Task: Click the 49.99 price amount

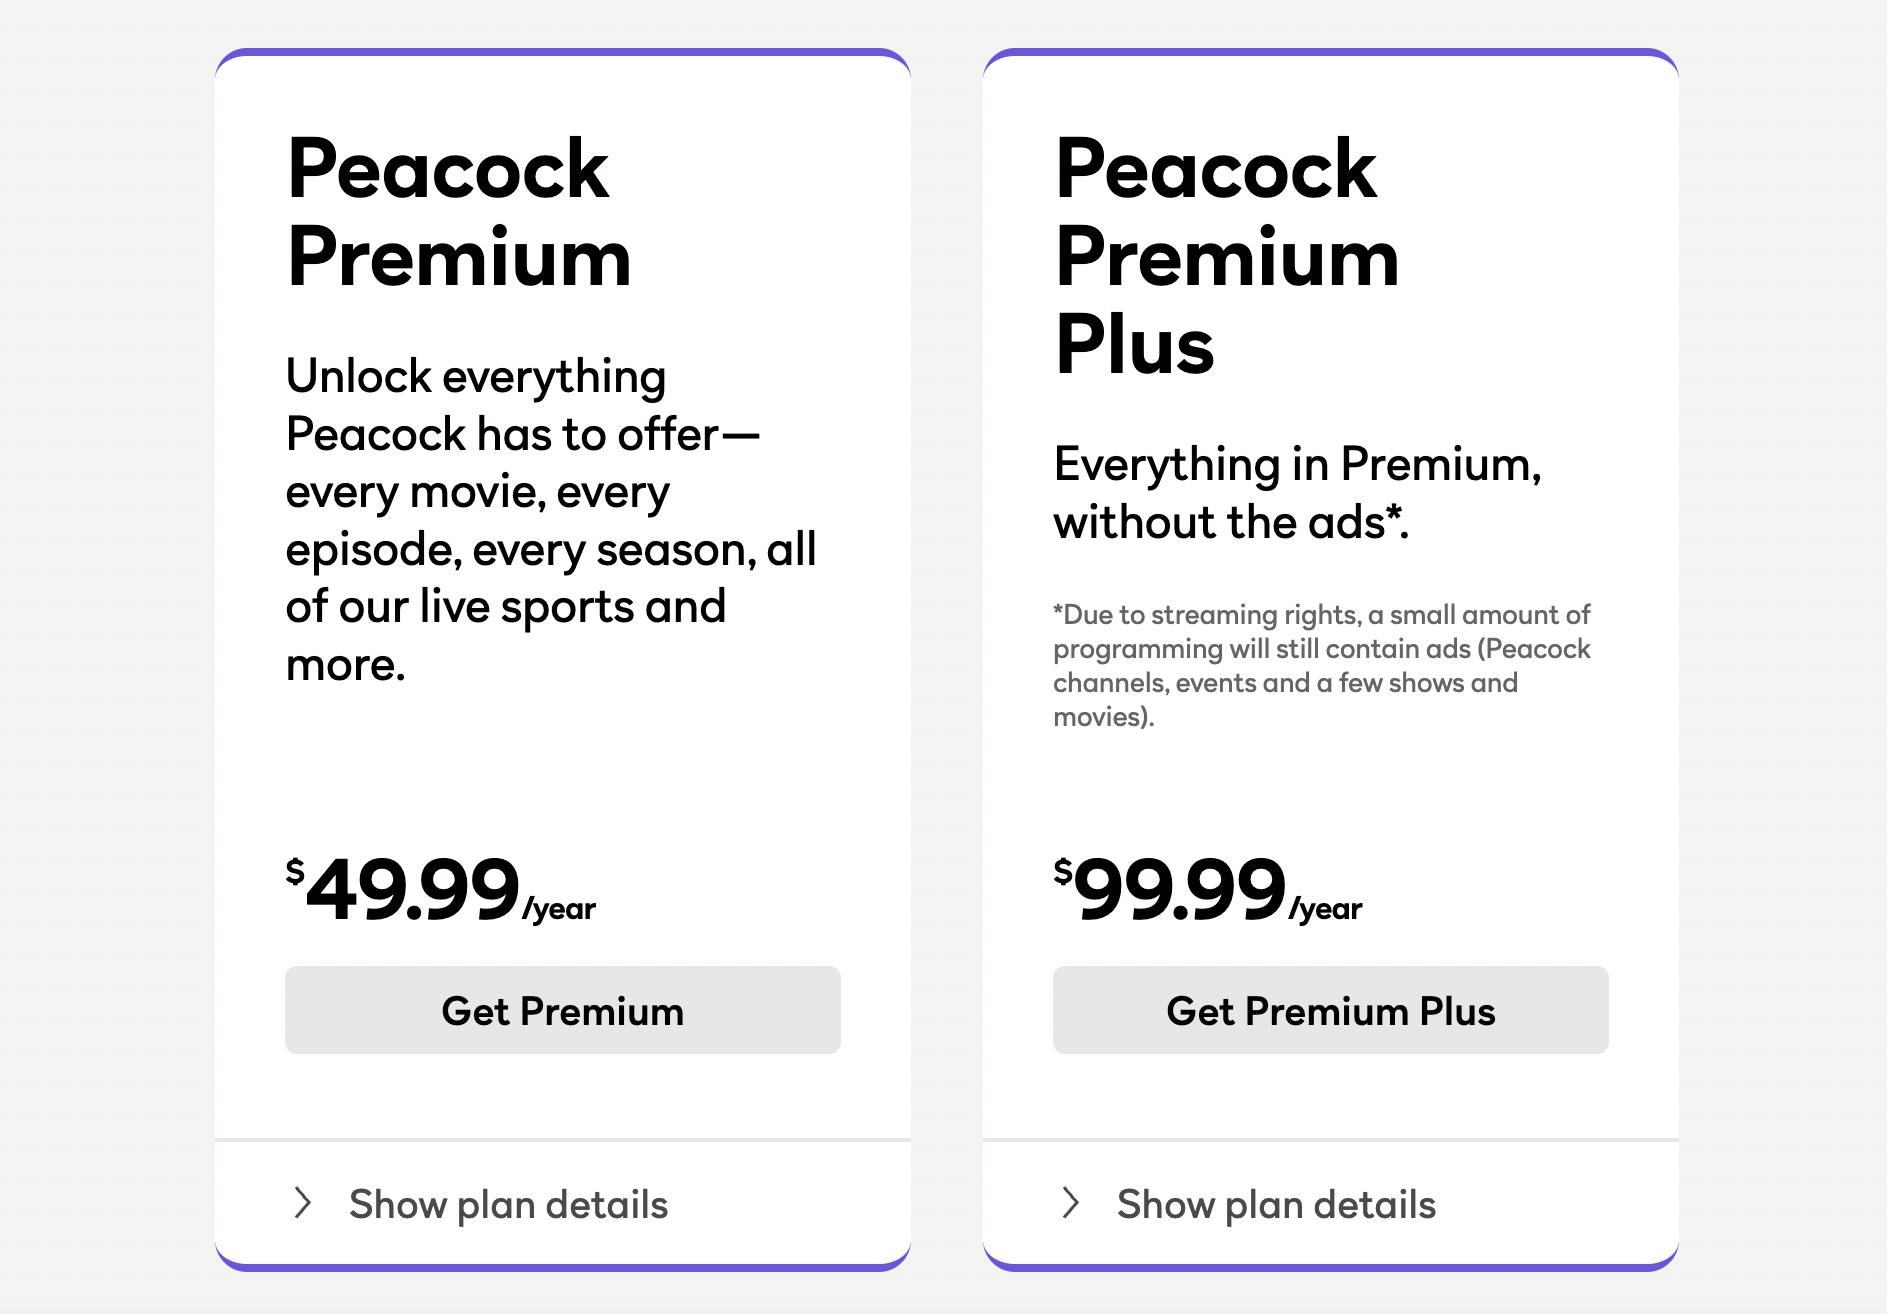Action: point(413,889)
